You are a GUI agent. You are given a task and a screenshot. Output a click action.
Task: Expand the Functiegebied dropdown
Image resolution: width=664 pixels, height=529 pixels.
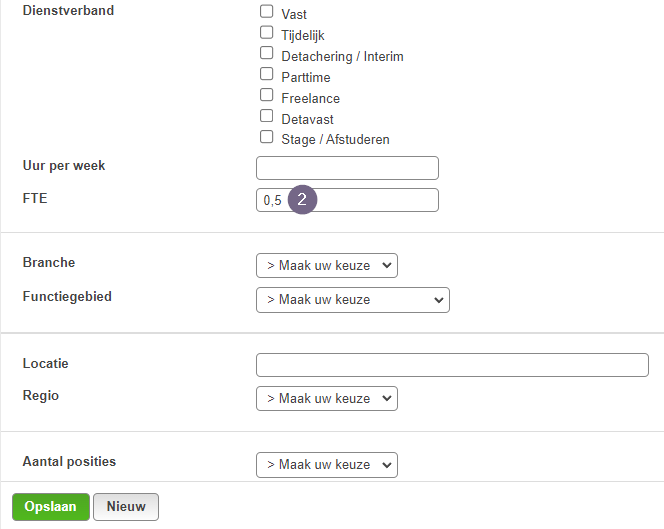(x=353, y=300)
